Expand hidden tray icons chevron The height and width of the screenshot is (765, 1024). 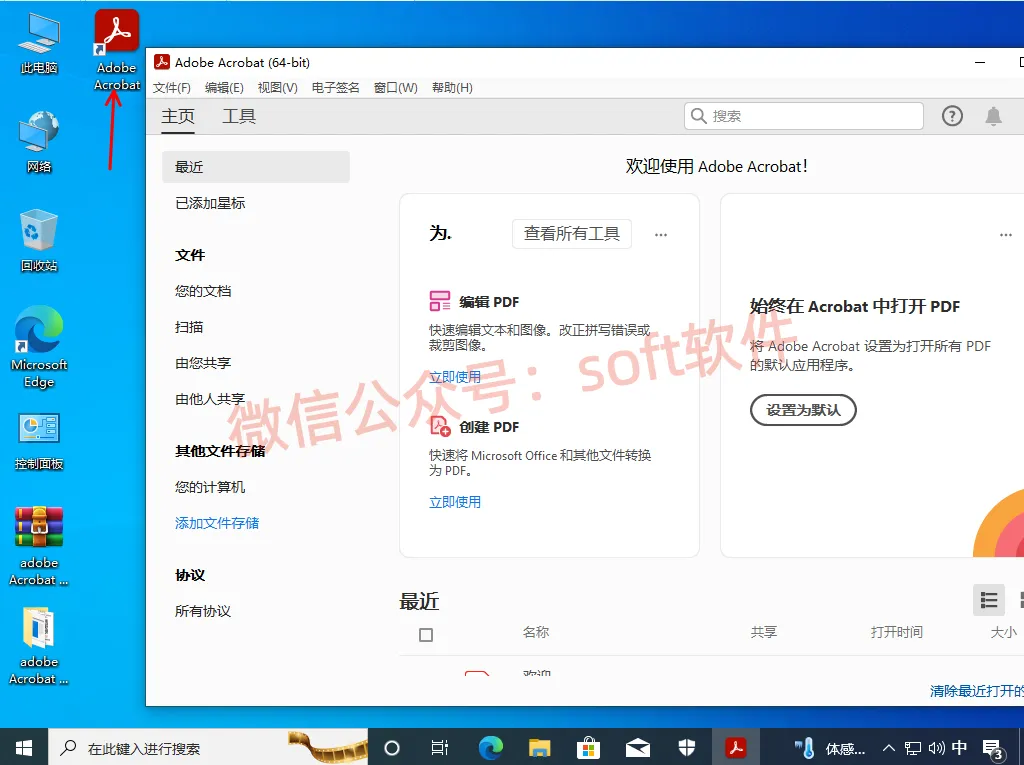(889, 748)
